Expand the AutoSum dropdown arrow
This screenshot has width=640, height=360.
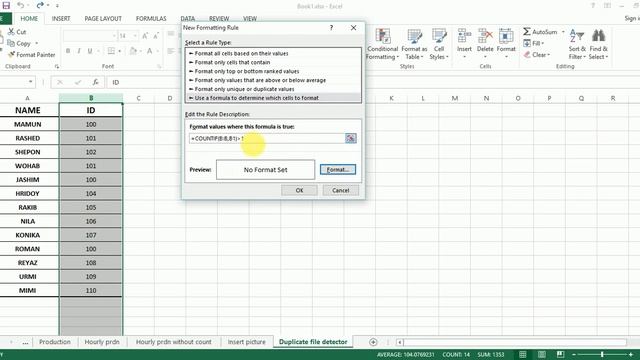coord(563,31)
